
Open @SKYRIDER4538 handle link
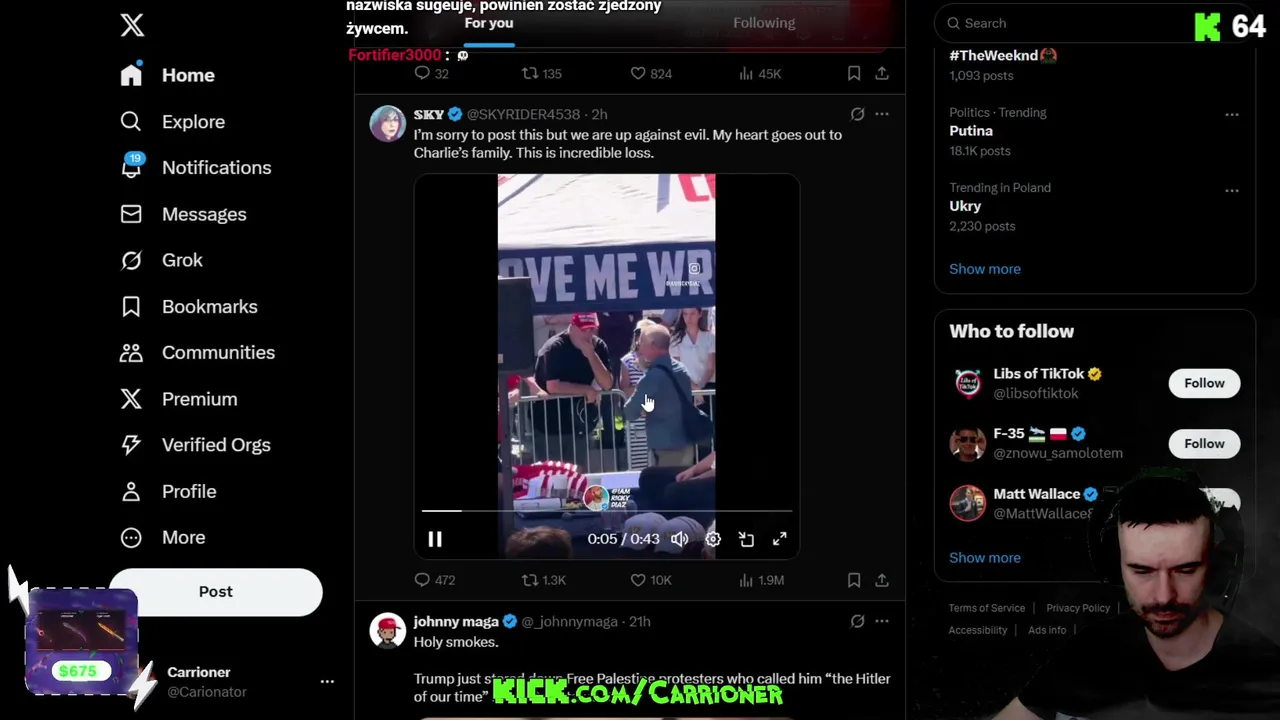point(523,114)
